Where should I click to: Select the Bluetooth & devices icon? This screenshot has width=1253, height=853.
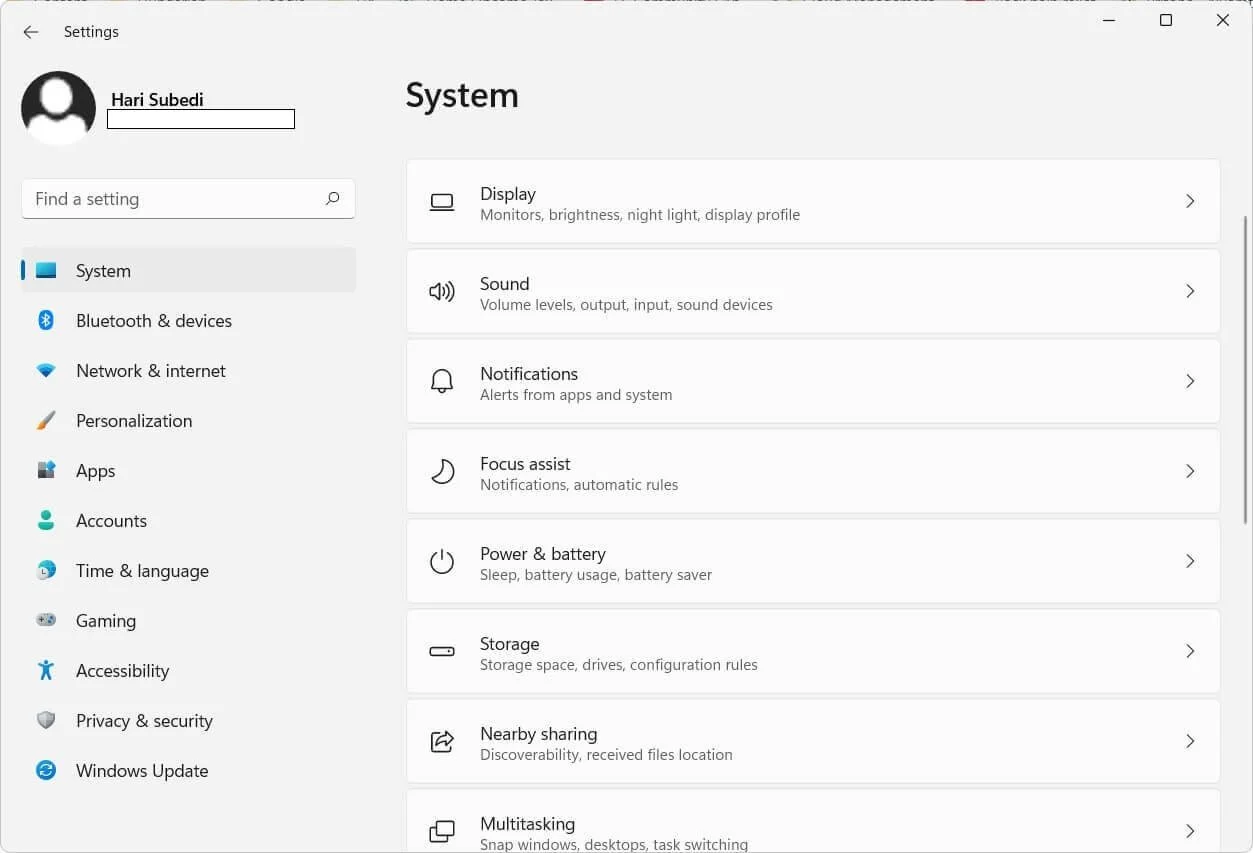[46, 320]
